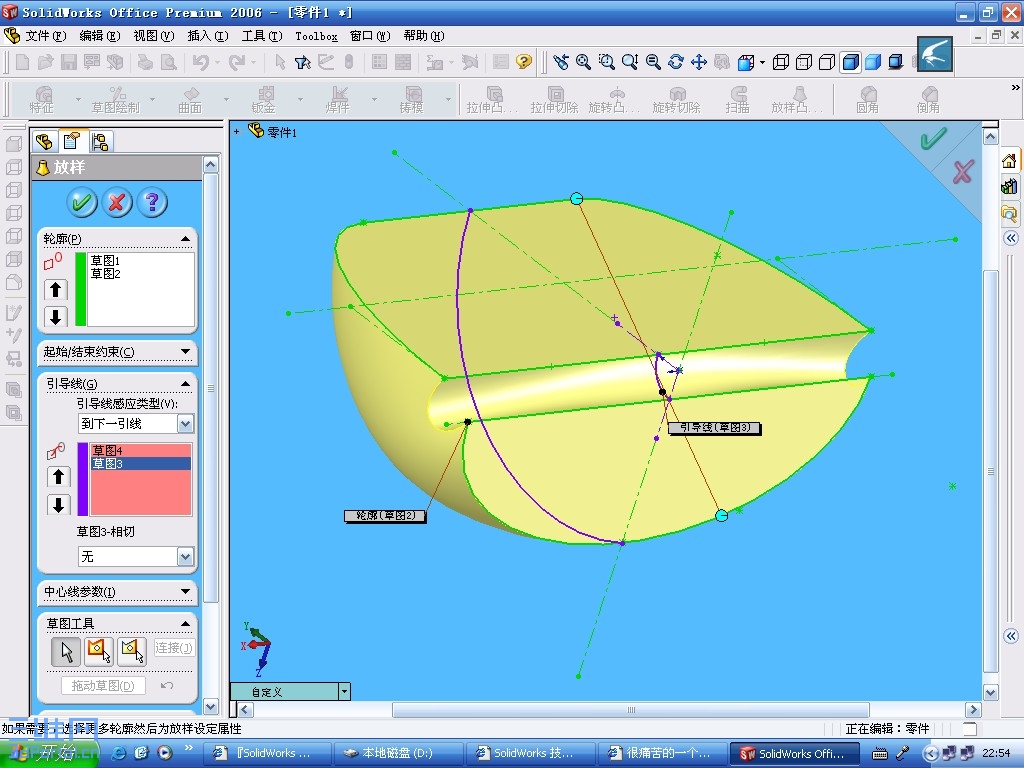Expand the 中心线参数 section

(186, 592)
